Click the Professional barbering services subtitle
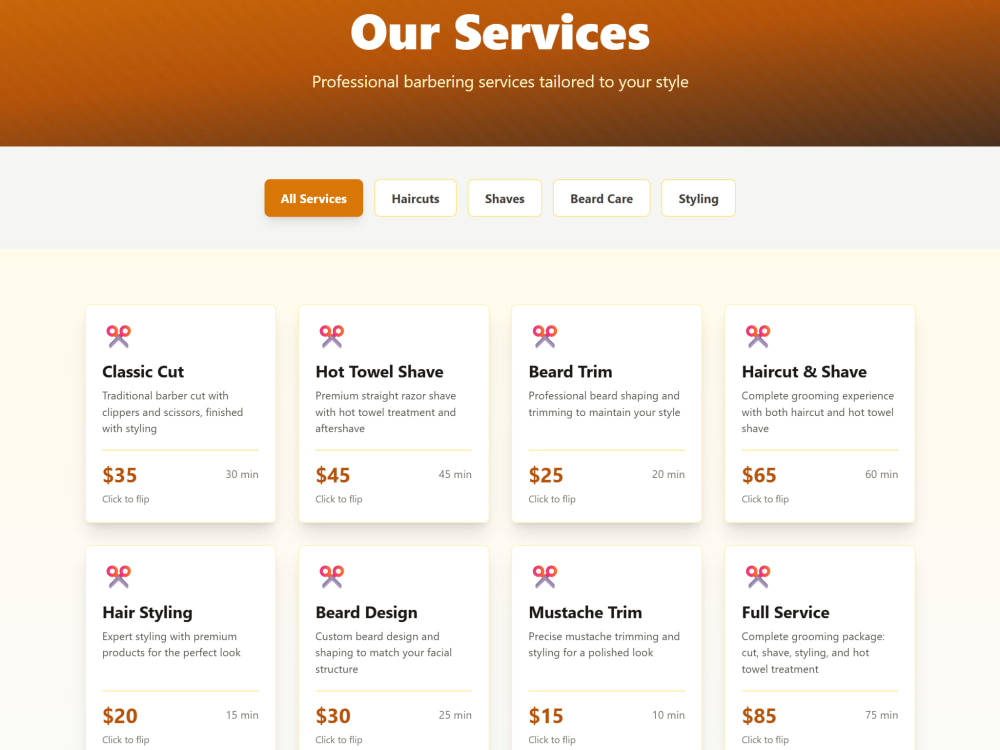 (500, 82)
